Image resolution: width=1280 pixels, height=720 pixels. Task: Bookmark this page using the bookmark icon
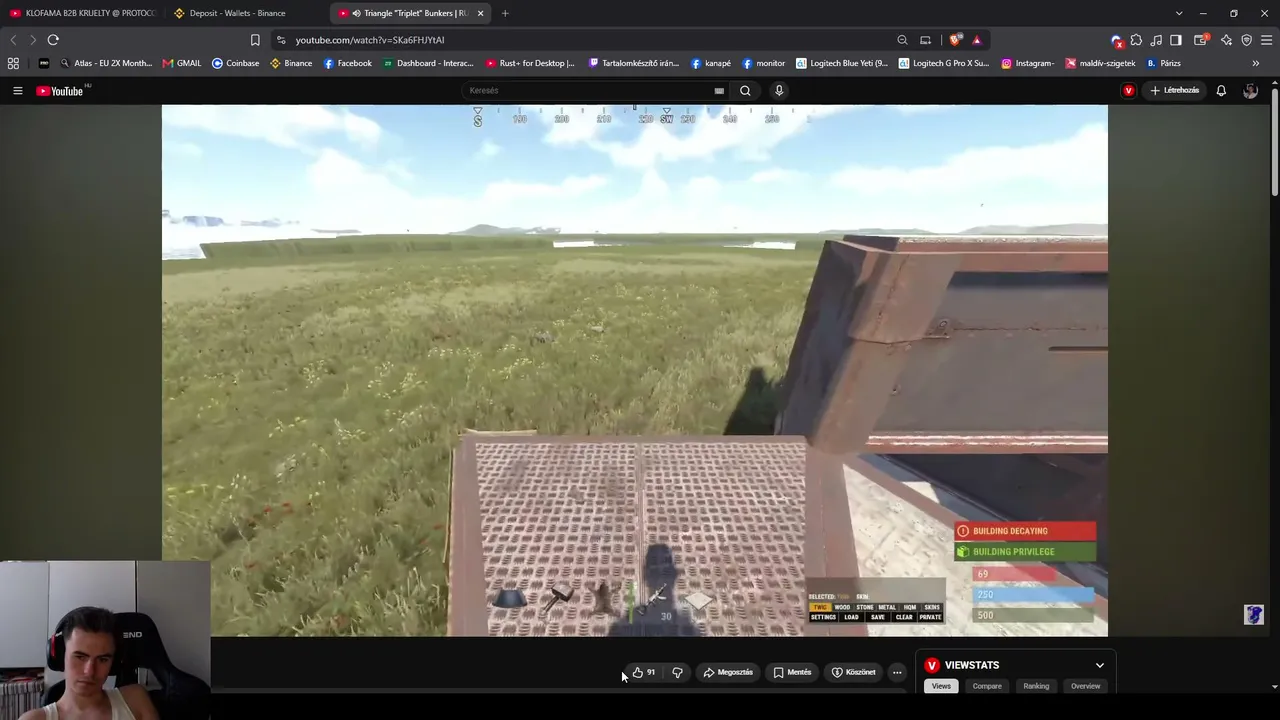click(255, 40)
